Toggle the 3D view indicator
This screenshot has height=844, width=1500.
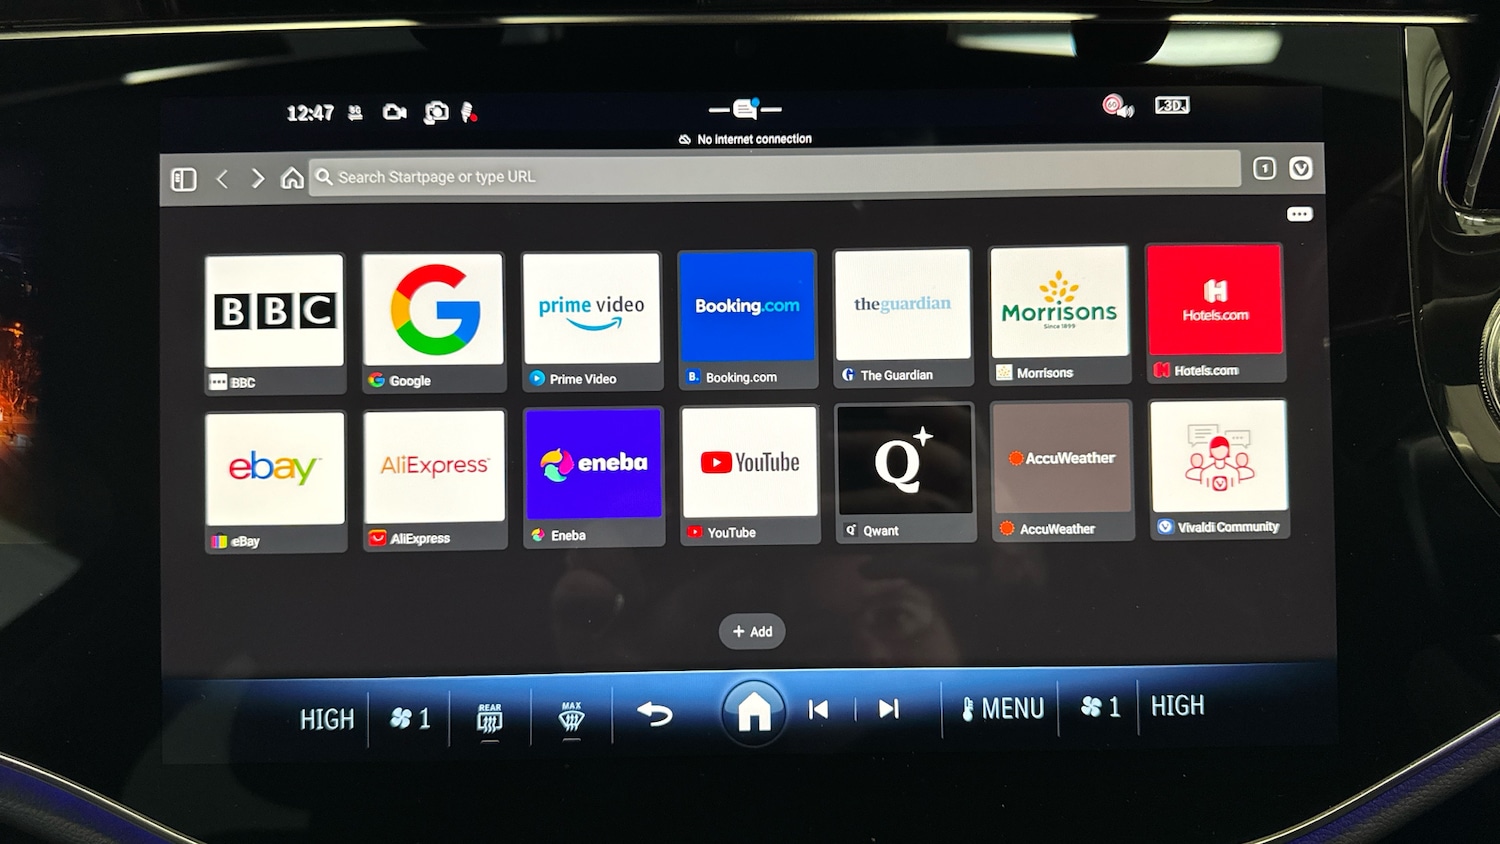tap(1171, 105)
